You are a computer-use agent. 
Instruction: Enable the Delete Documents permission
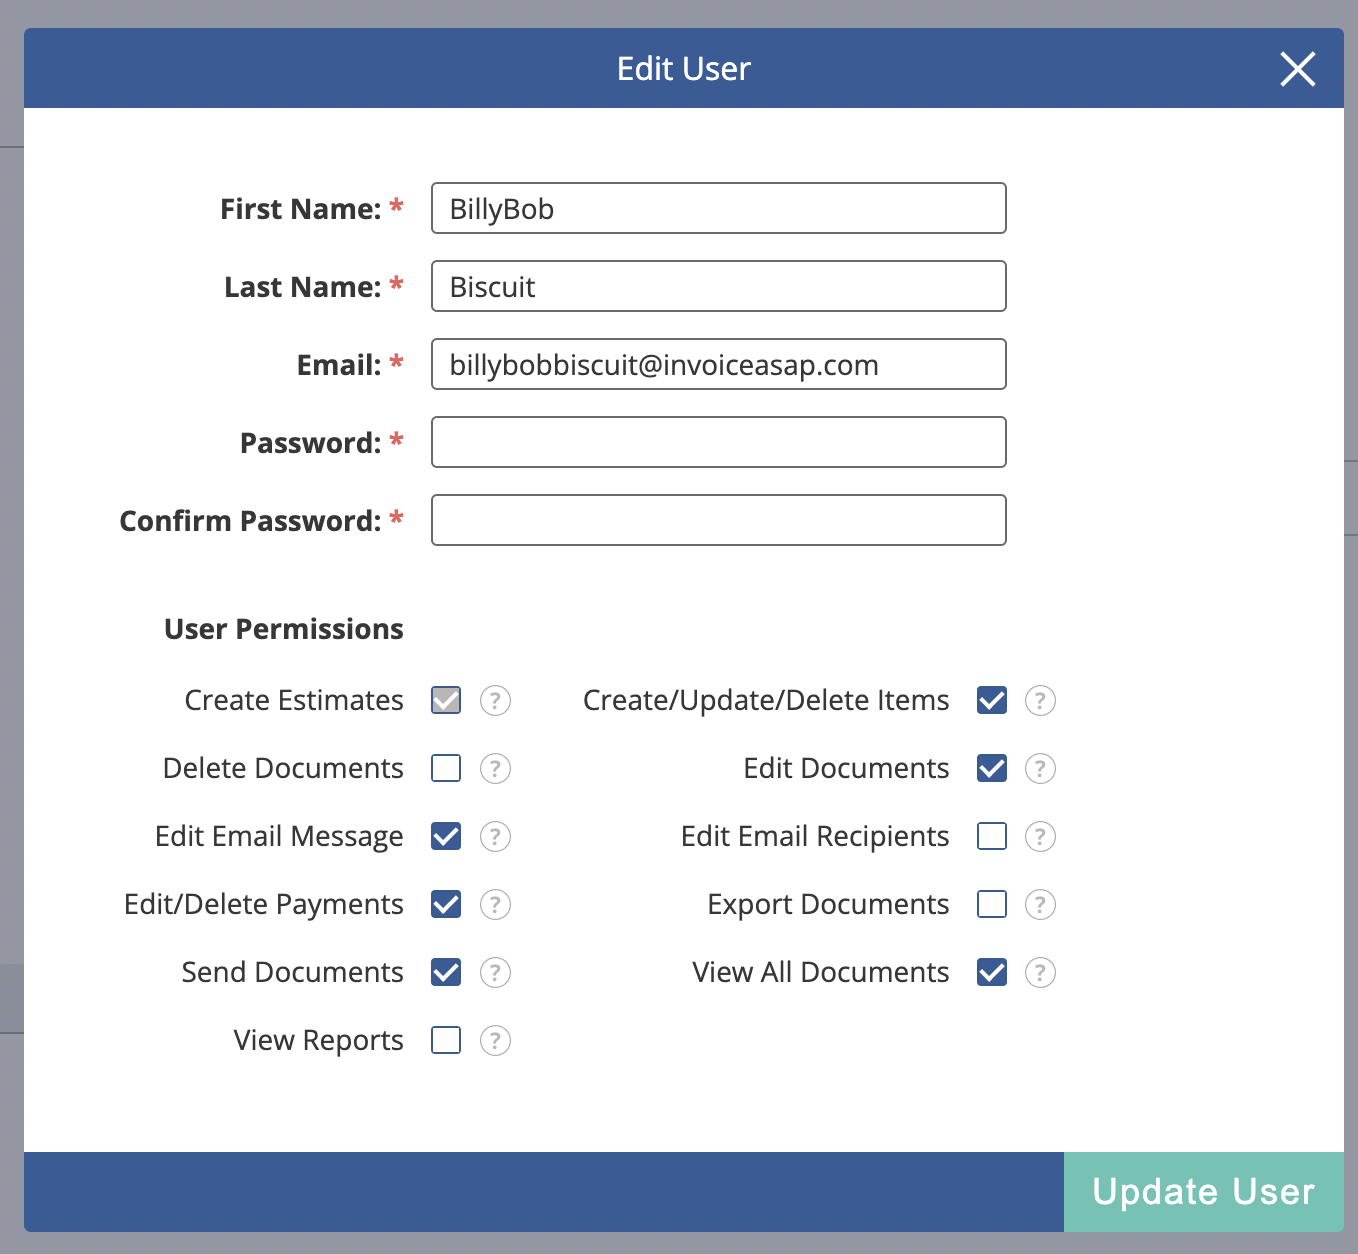446,768
